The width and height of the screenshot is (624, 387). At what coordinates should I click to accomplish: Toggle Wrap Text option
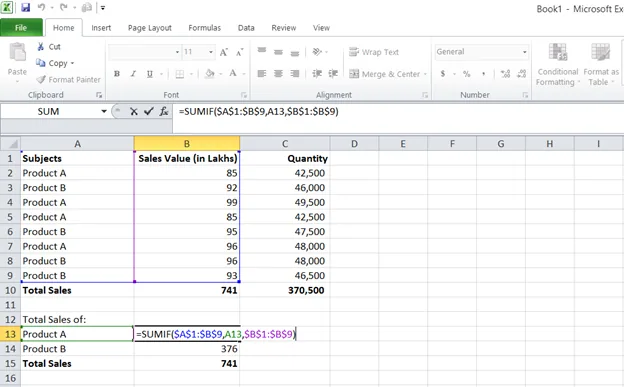(374, 52)
